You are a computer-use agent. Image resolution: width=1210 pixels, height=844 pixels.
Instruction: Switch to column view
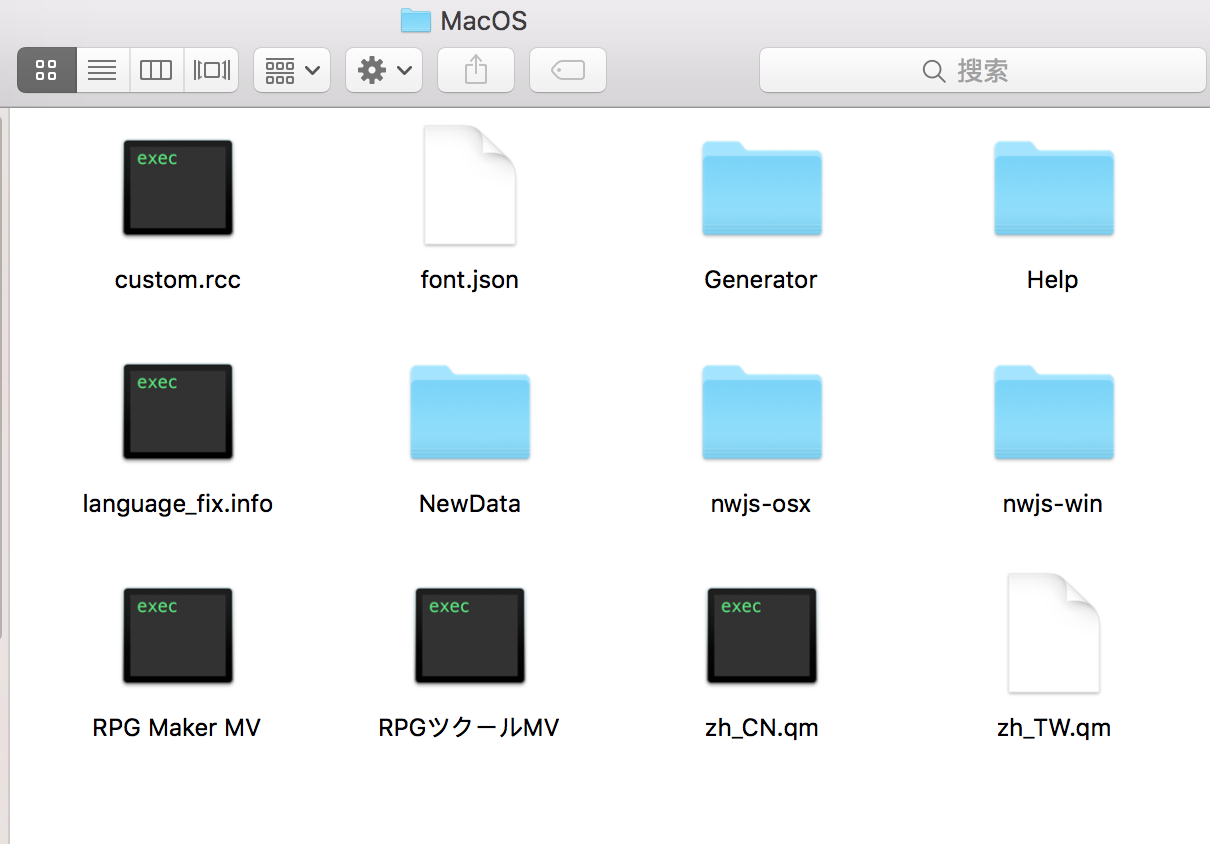[156, 70]
